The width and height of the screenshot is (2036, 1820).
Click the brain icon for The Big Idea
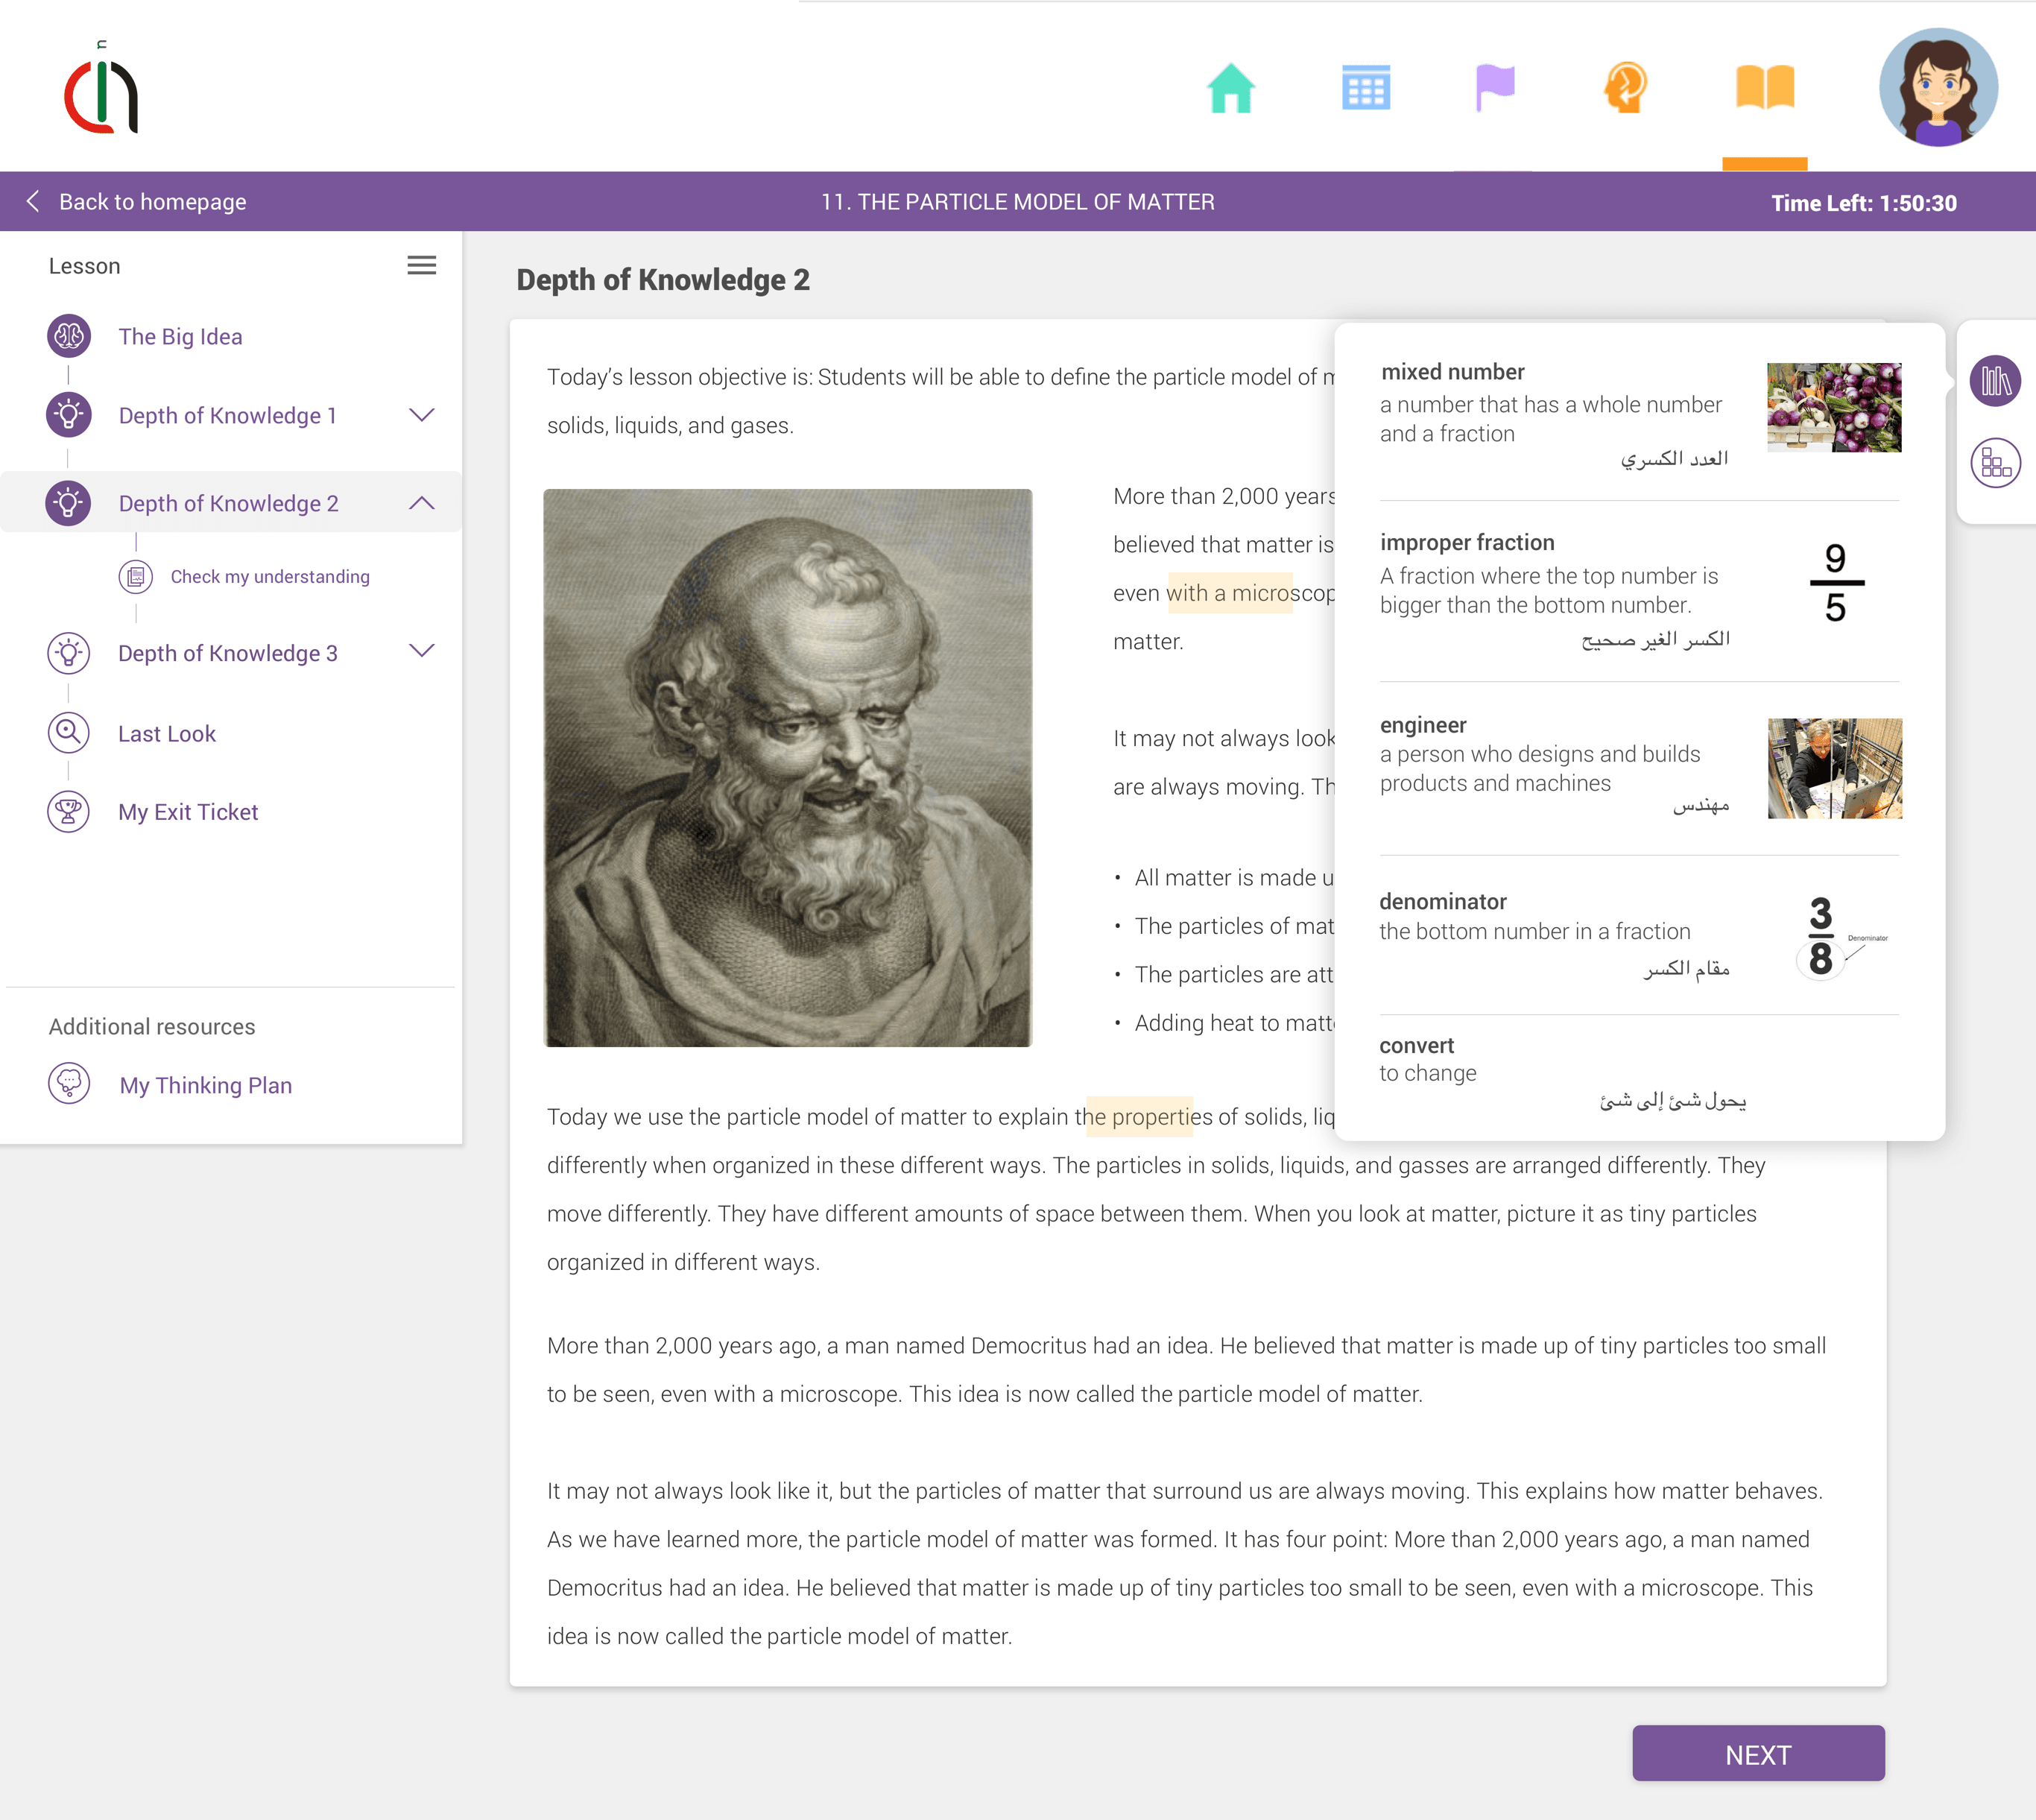(x=69, y=336)
